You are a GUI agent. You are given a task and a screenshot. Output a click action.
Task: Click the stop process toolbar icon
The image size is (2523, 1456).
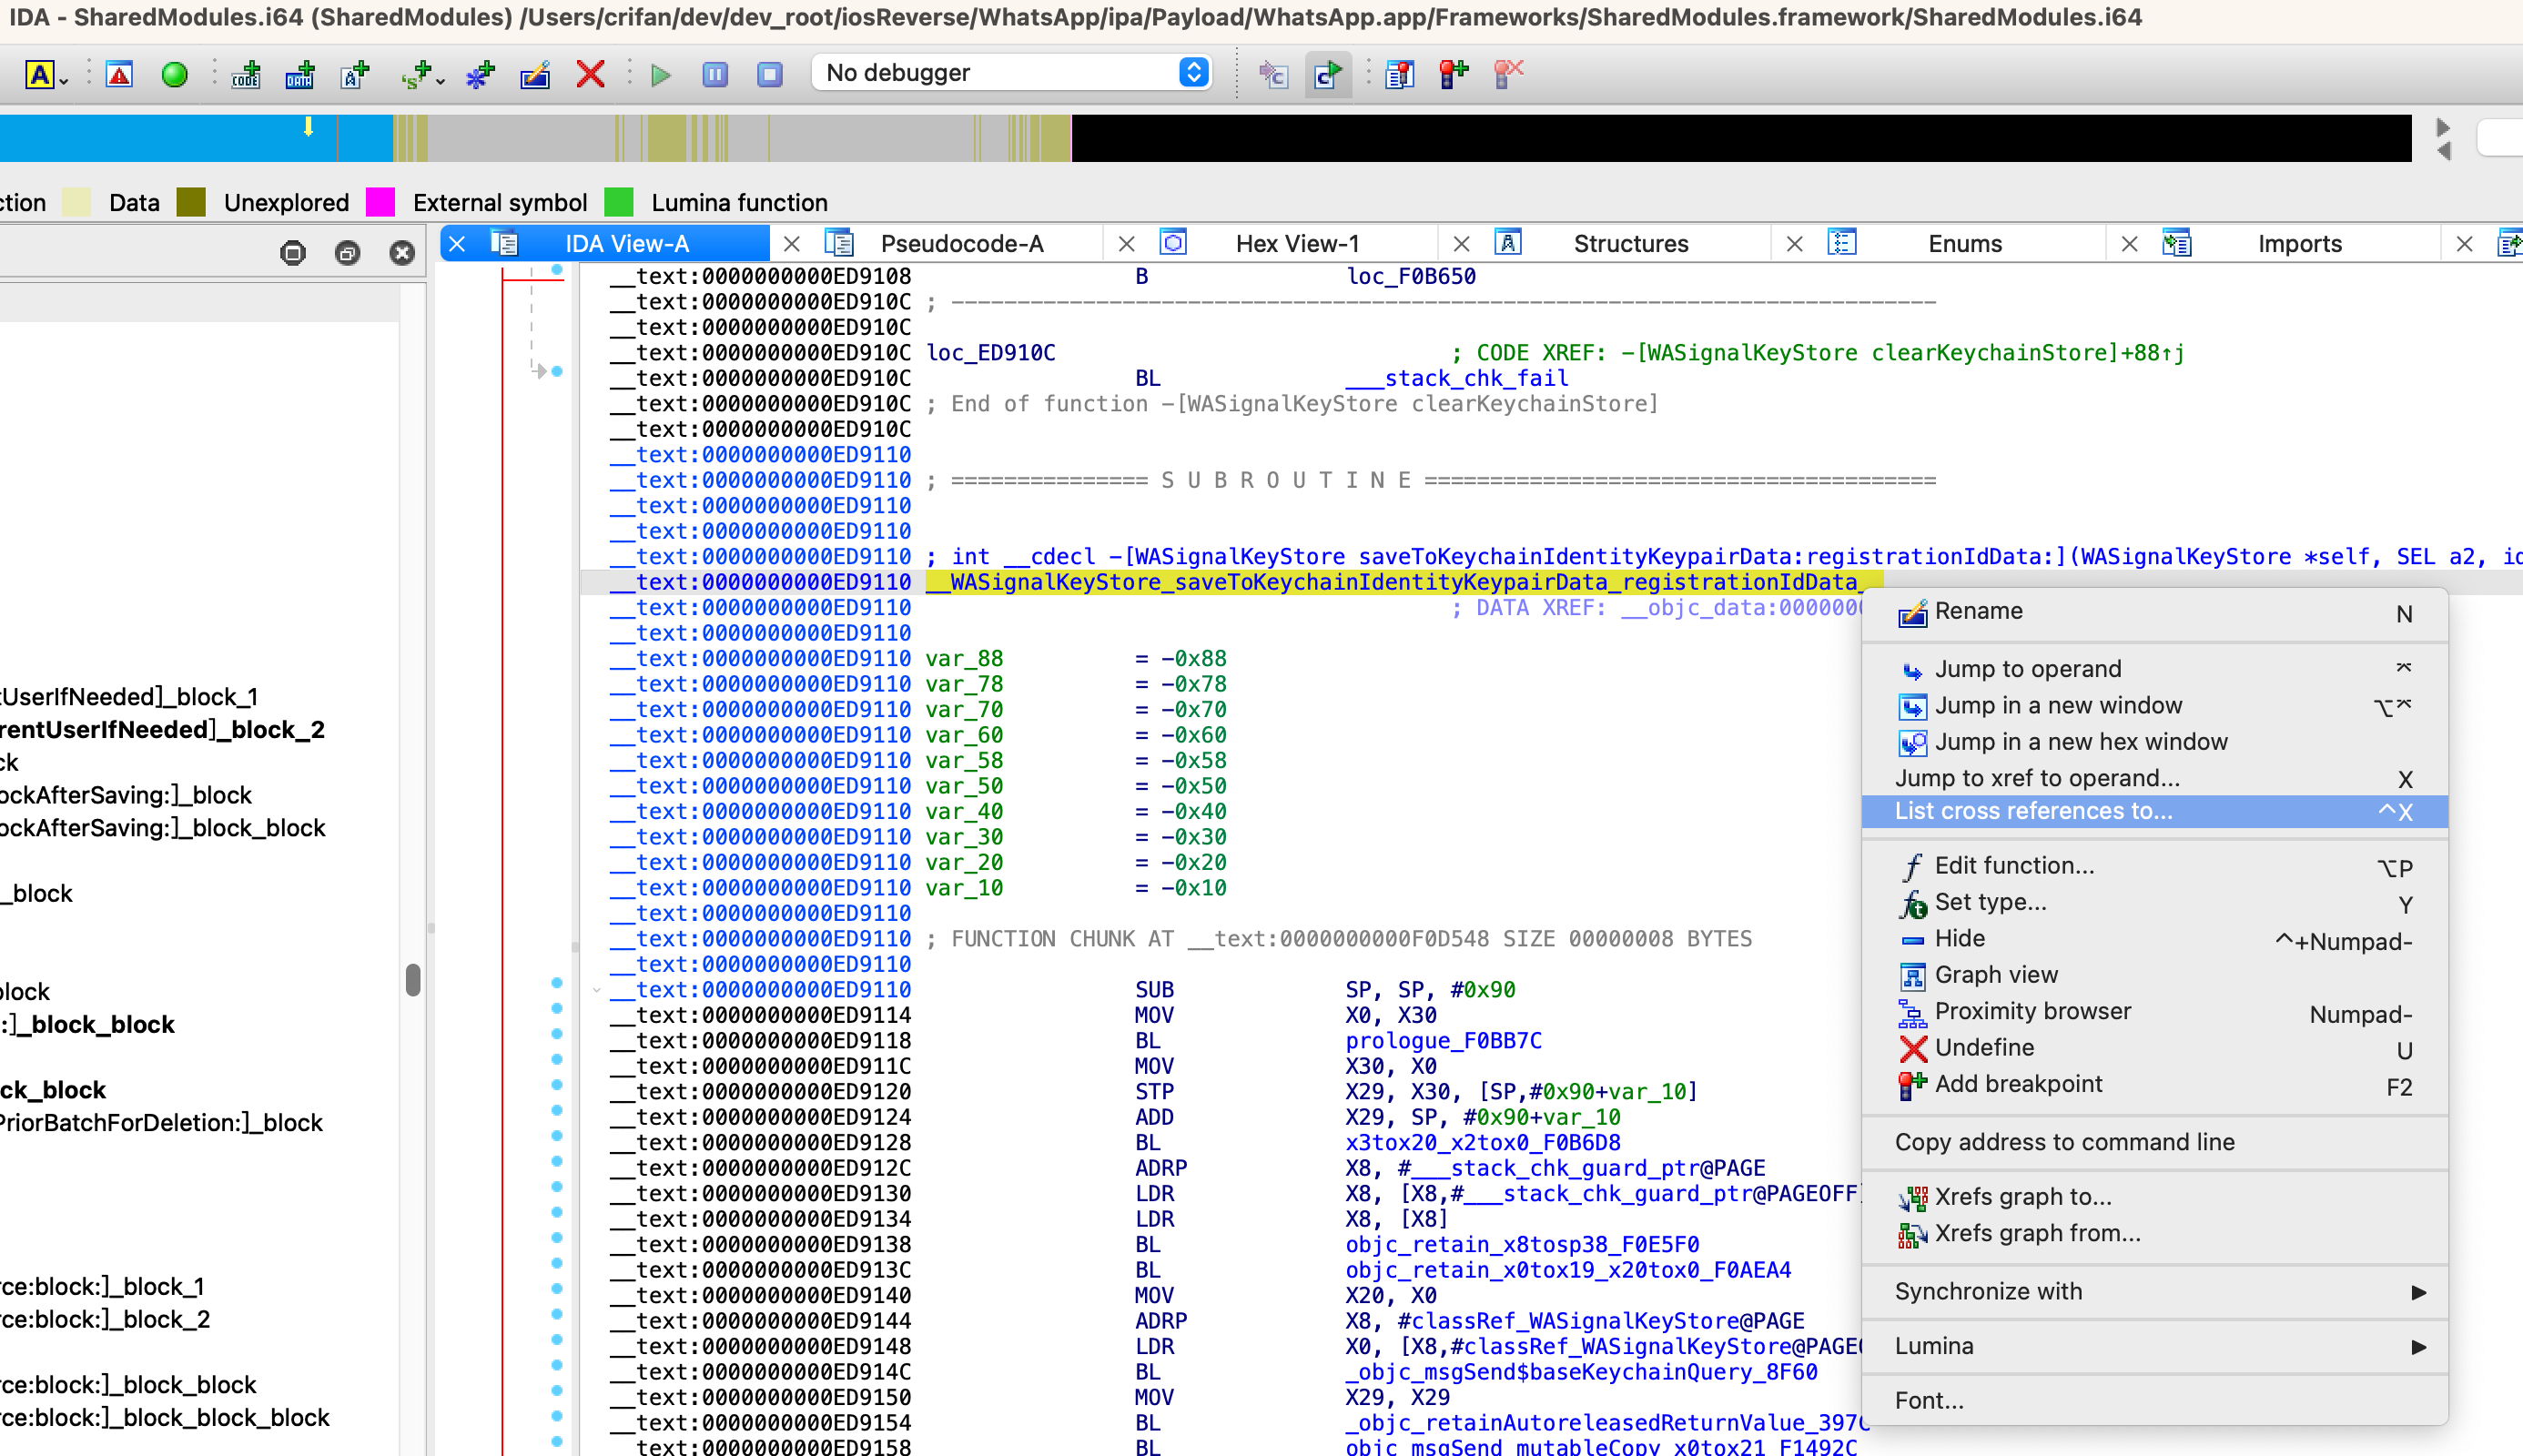coord(770,74)
